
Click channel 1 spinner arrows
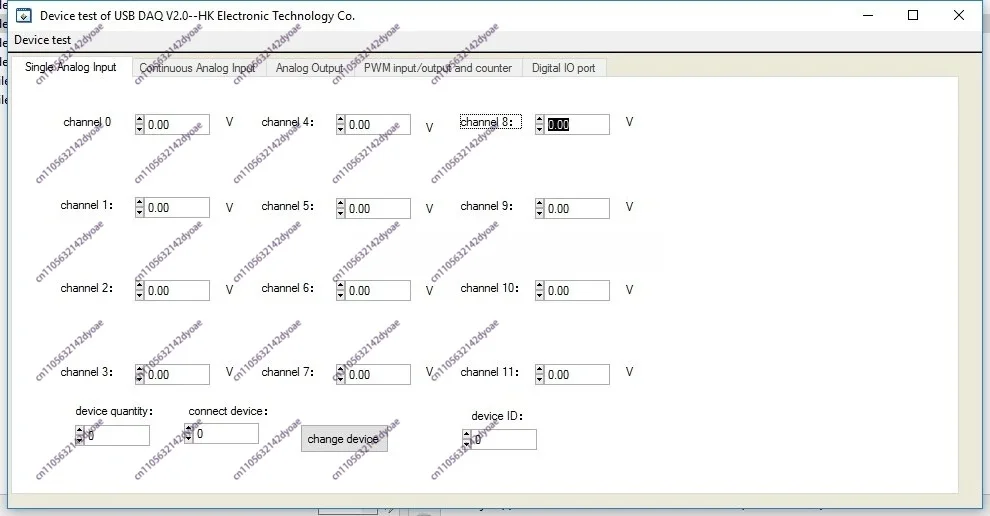(x=140, y=208)
